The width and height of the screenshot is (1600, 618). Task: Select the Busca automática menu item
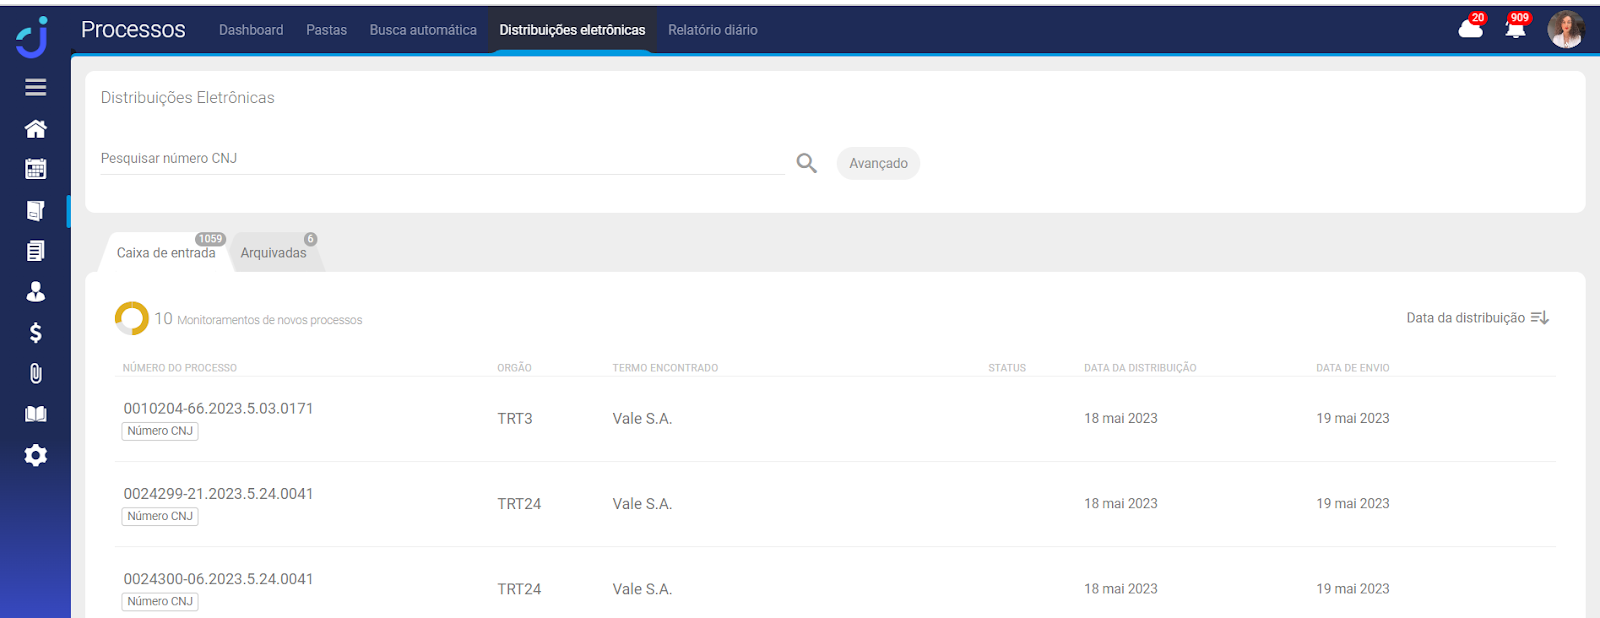[x=423, y=30]
